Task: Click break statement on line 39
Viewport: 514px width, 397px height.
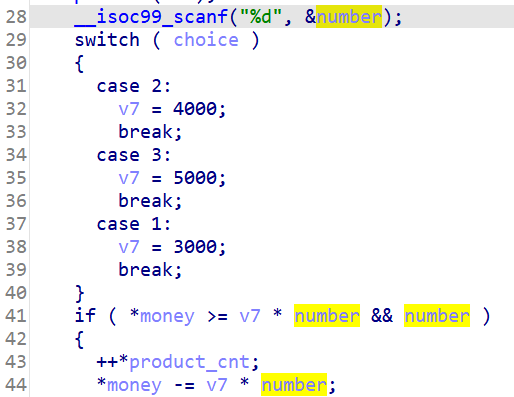Action: [x=150, y=270]
